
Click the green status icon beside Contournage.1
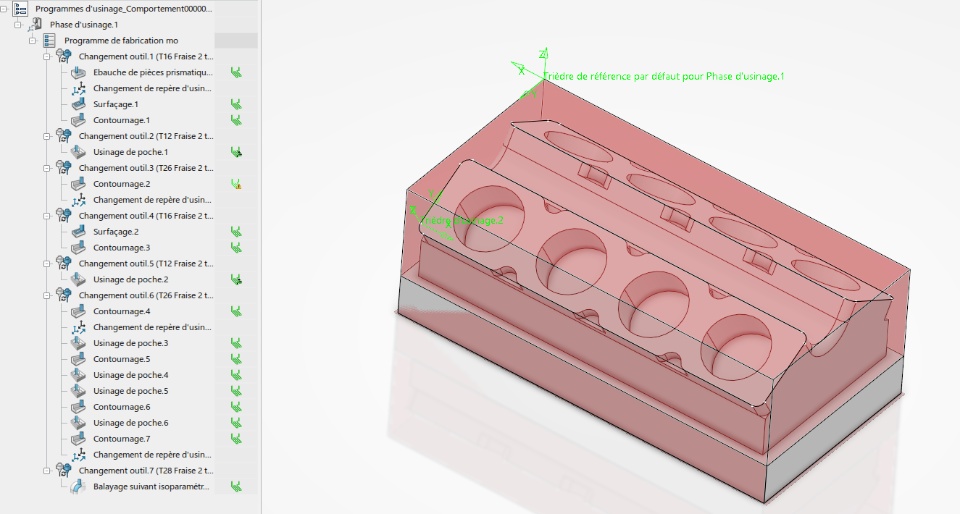[236, 120]
